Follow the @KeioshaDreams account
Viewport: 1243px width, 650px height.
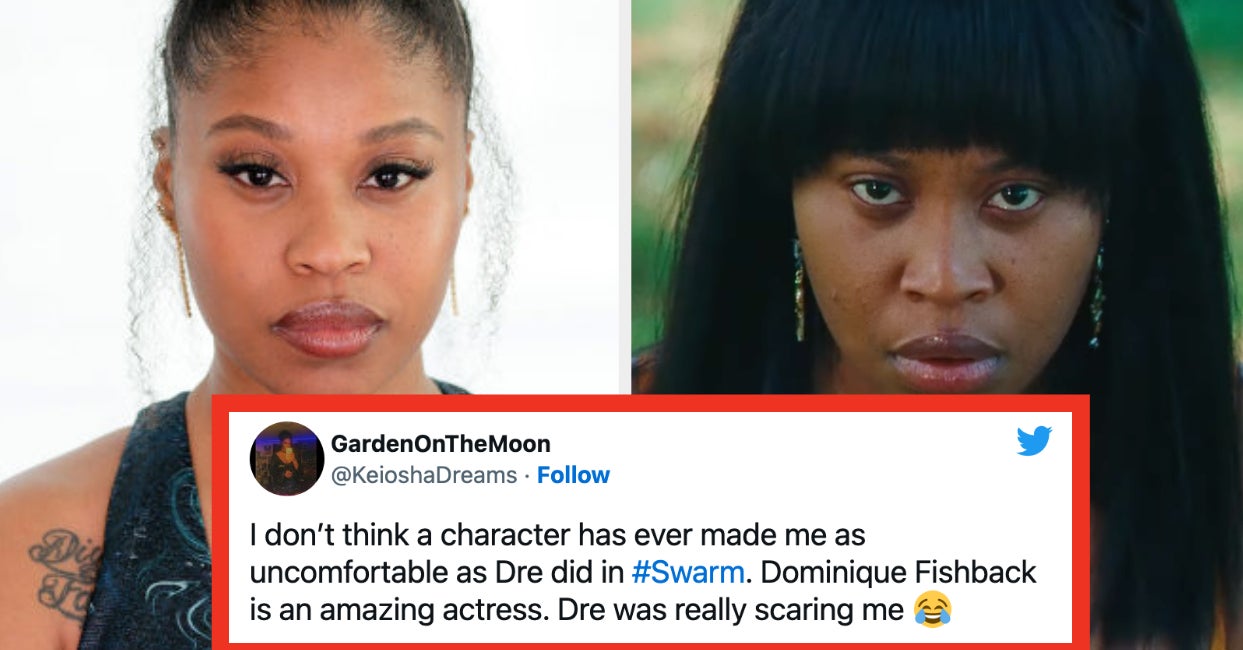573,475
